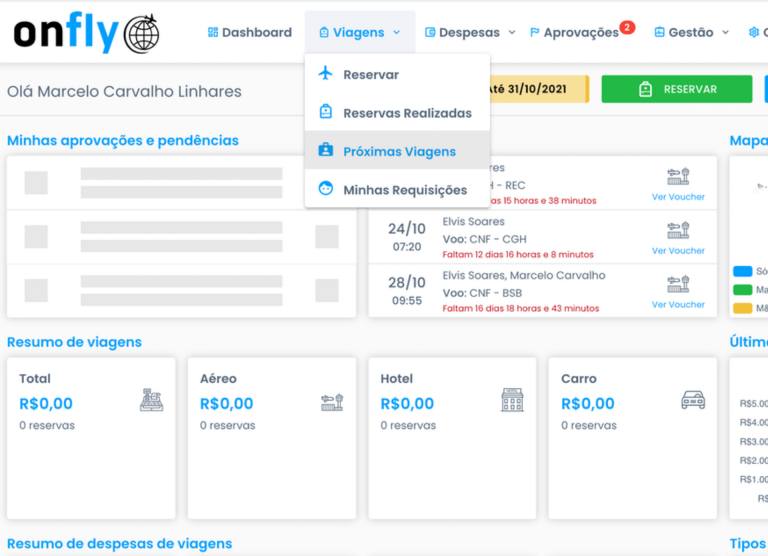
Task: Expand the Gestão dropdown menu
Action: (x=691, y=33)
